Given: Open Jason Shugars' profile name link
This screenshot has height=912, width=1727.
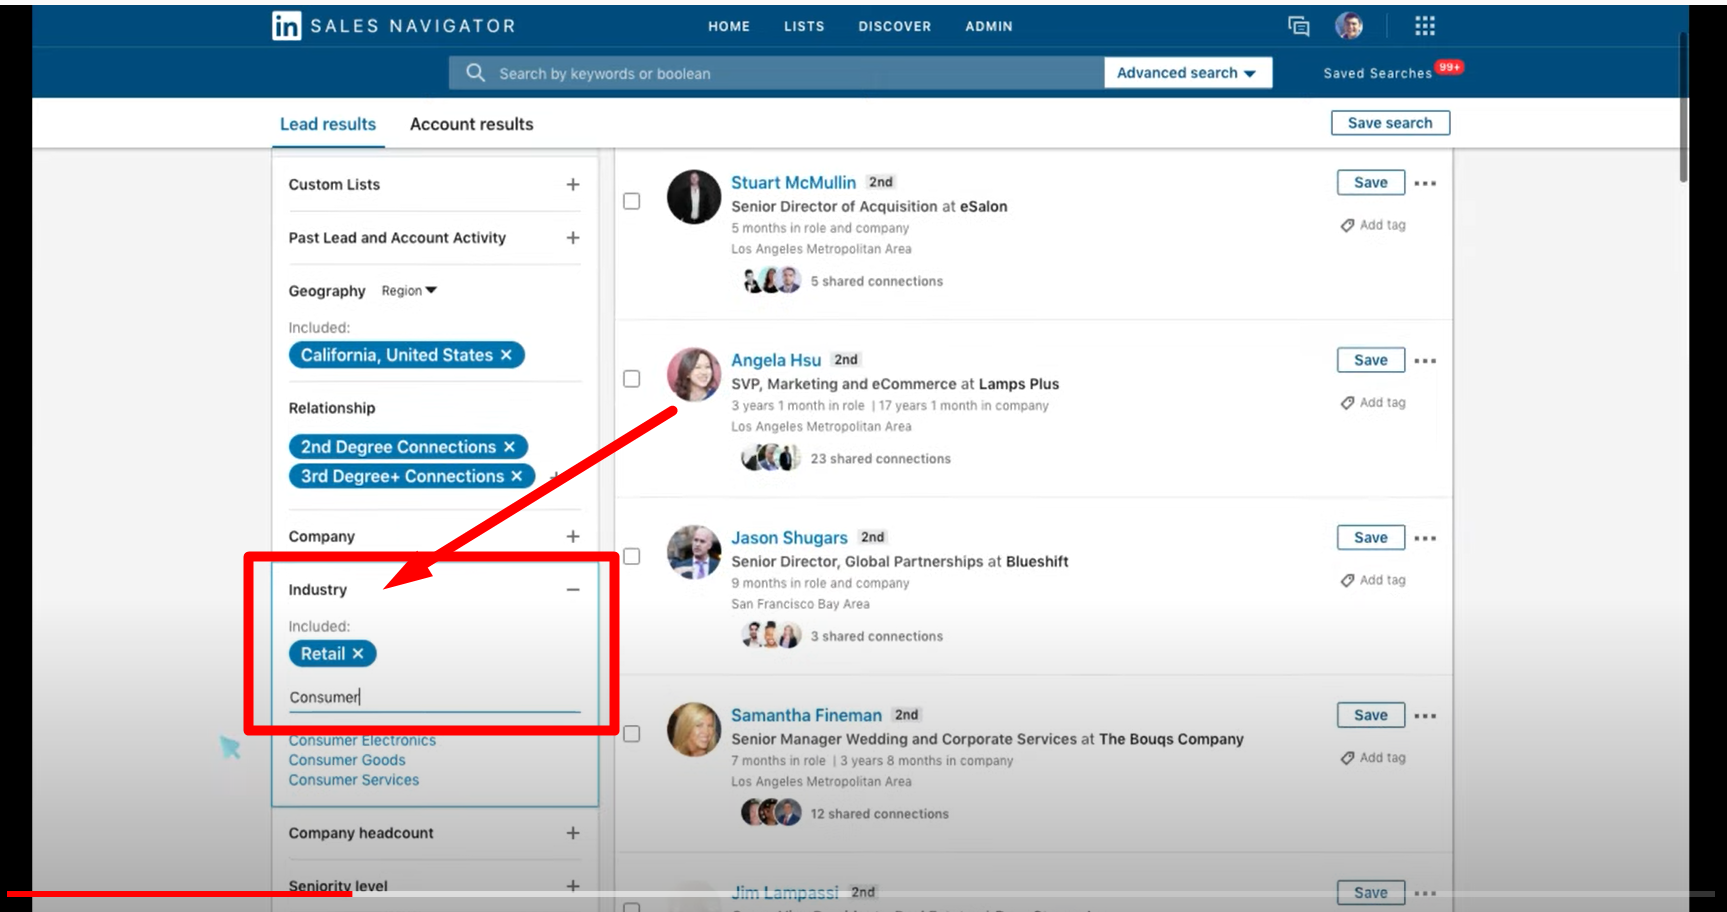Looking at the screenshot, I should 789,538.
